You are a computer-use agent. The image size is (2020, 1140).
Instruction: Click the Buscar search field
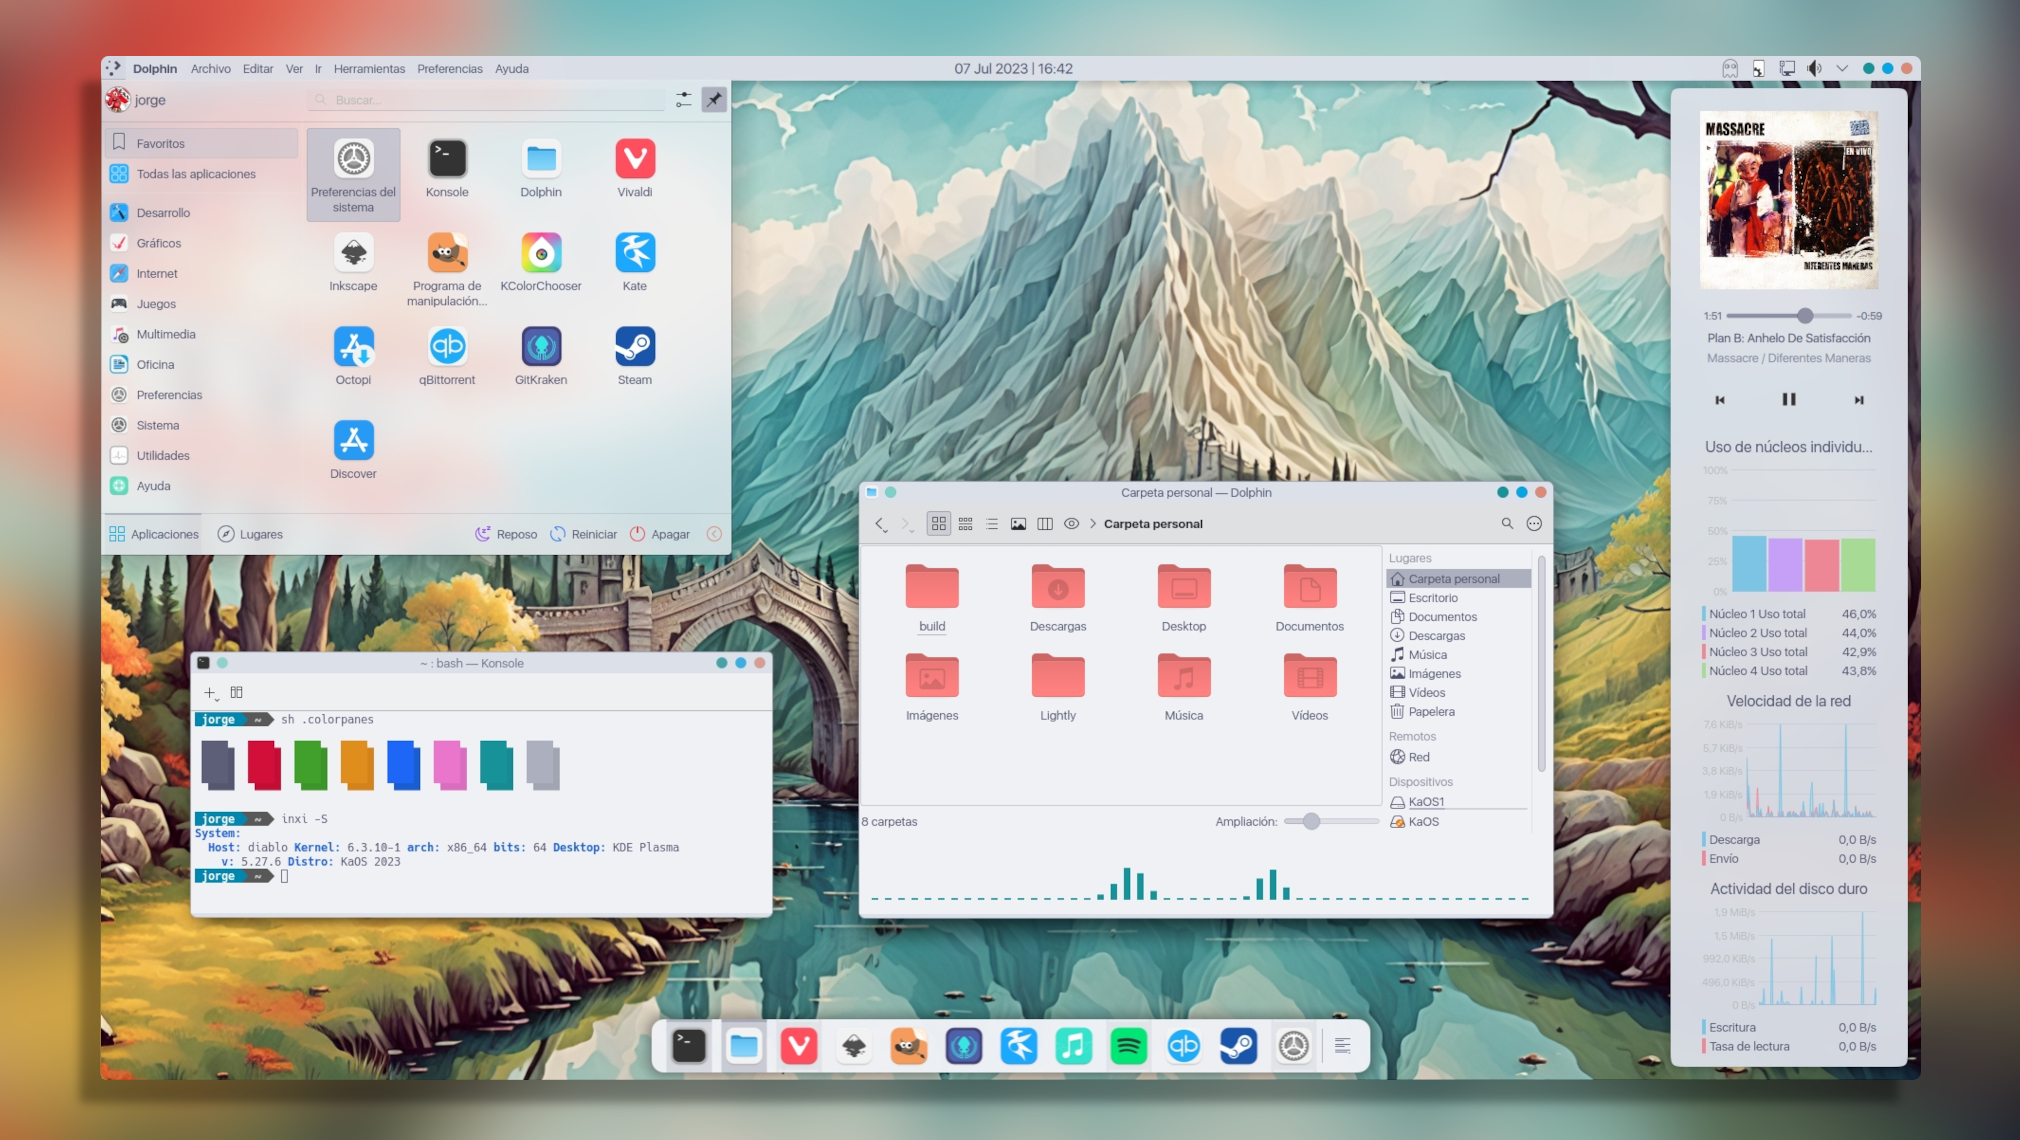(x=490, y=100)
